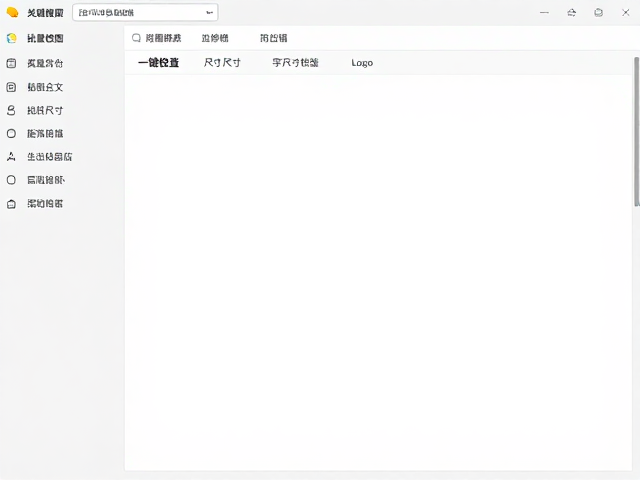Click the orange app logo in title bar
Viewport: 640px width, 480px height.
tap(12, 12)
